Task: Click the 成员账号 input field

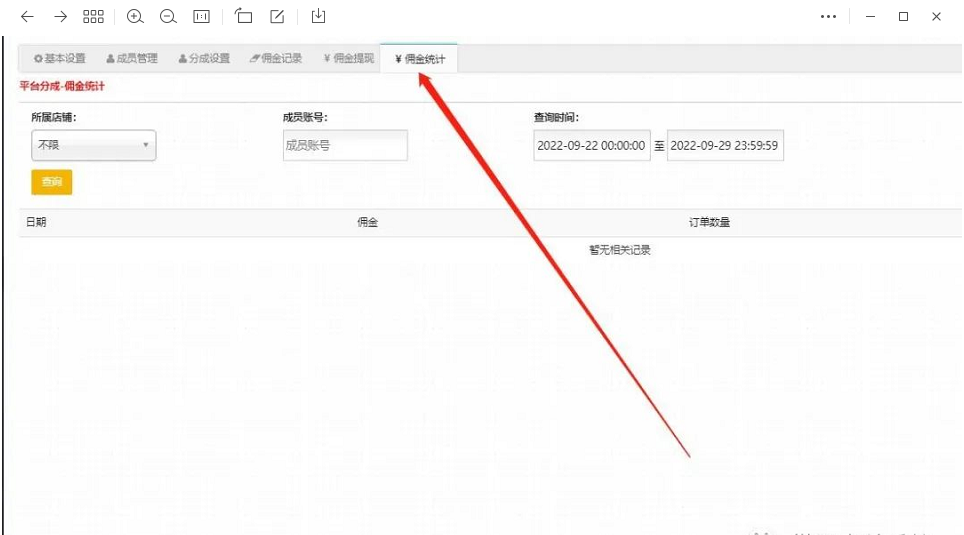Action: [345, 145]
